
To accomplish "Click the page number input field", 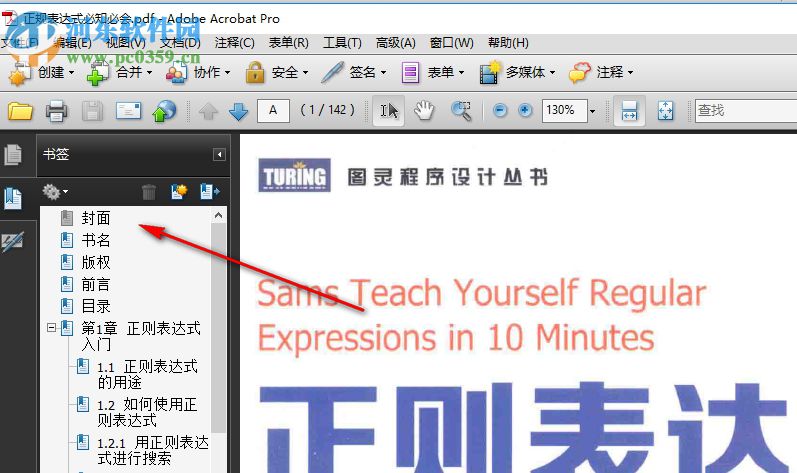I will pyautogui.click(x=273, y=110).
